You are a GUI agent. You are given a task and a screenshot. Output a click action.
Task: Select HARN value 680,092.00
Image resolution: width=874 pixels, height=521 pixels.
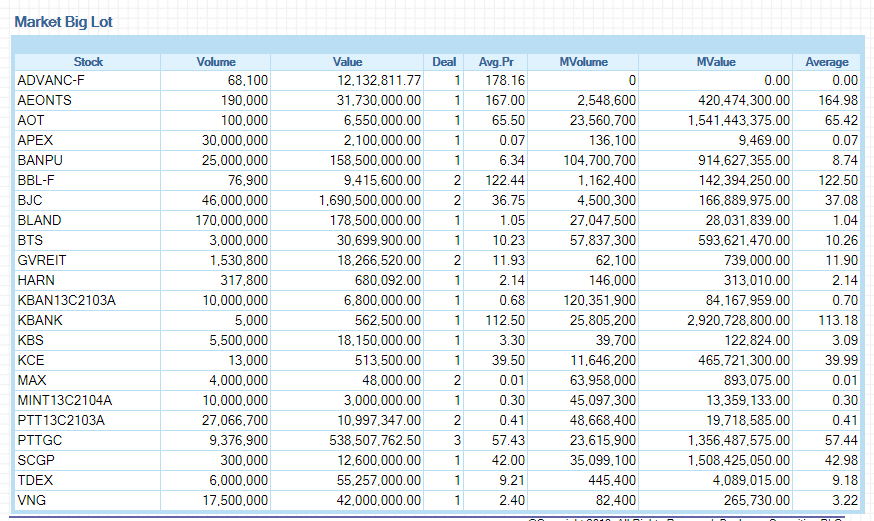[x=388, y=280]
